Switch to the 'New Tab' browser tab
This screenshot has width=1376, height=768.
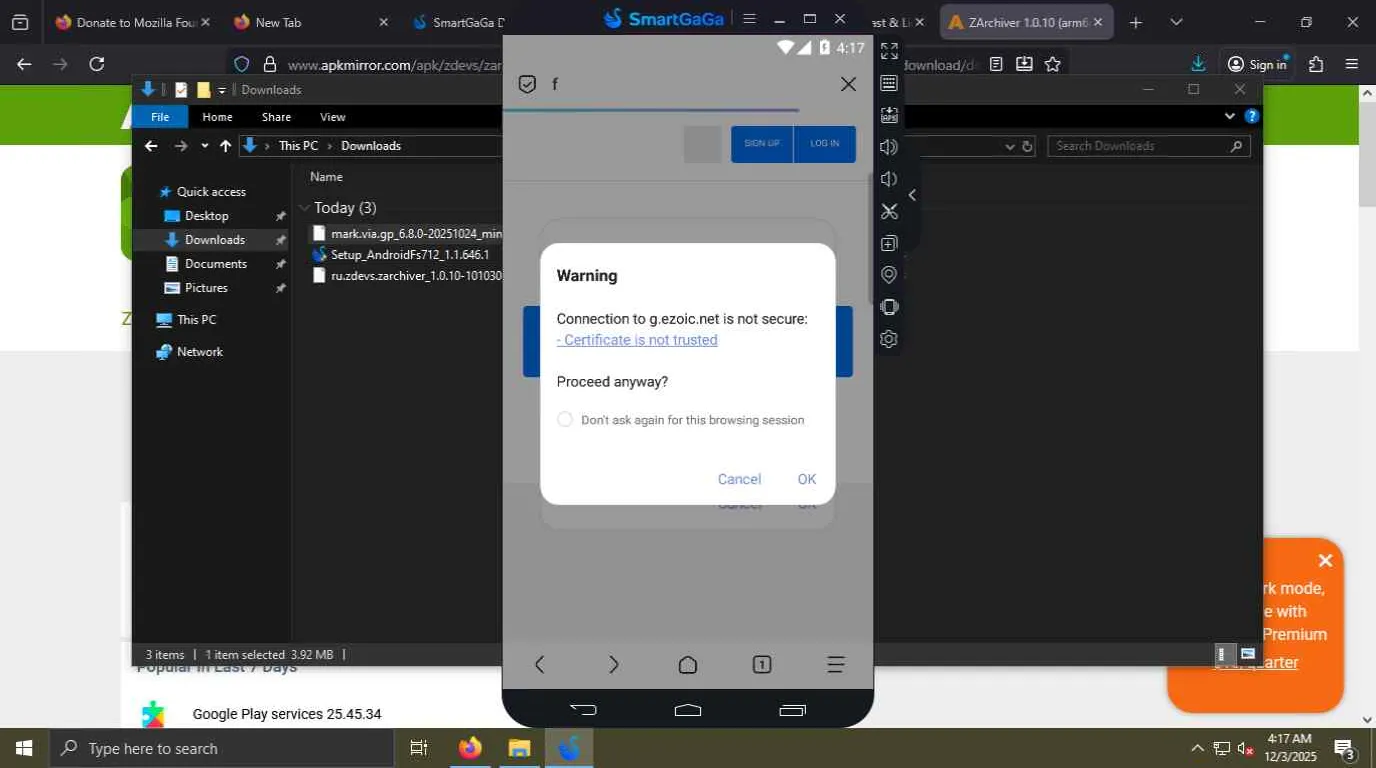click(x=310, y=22)
